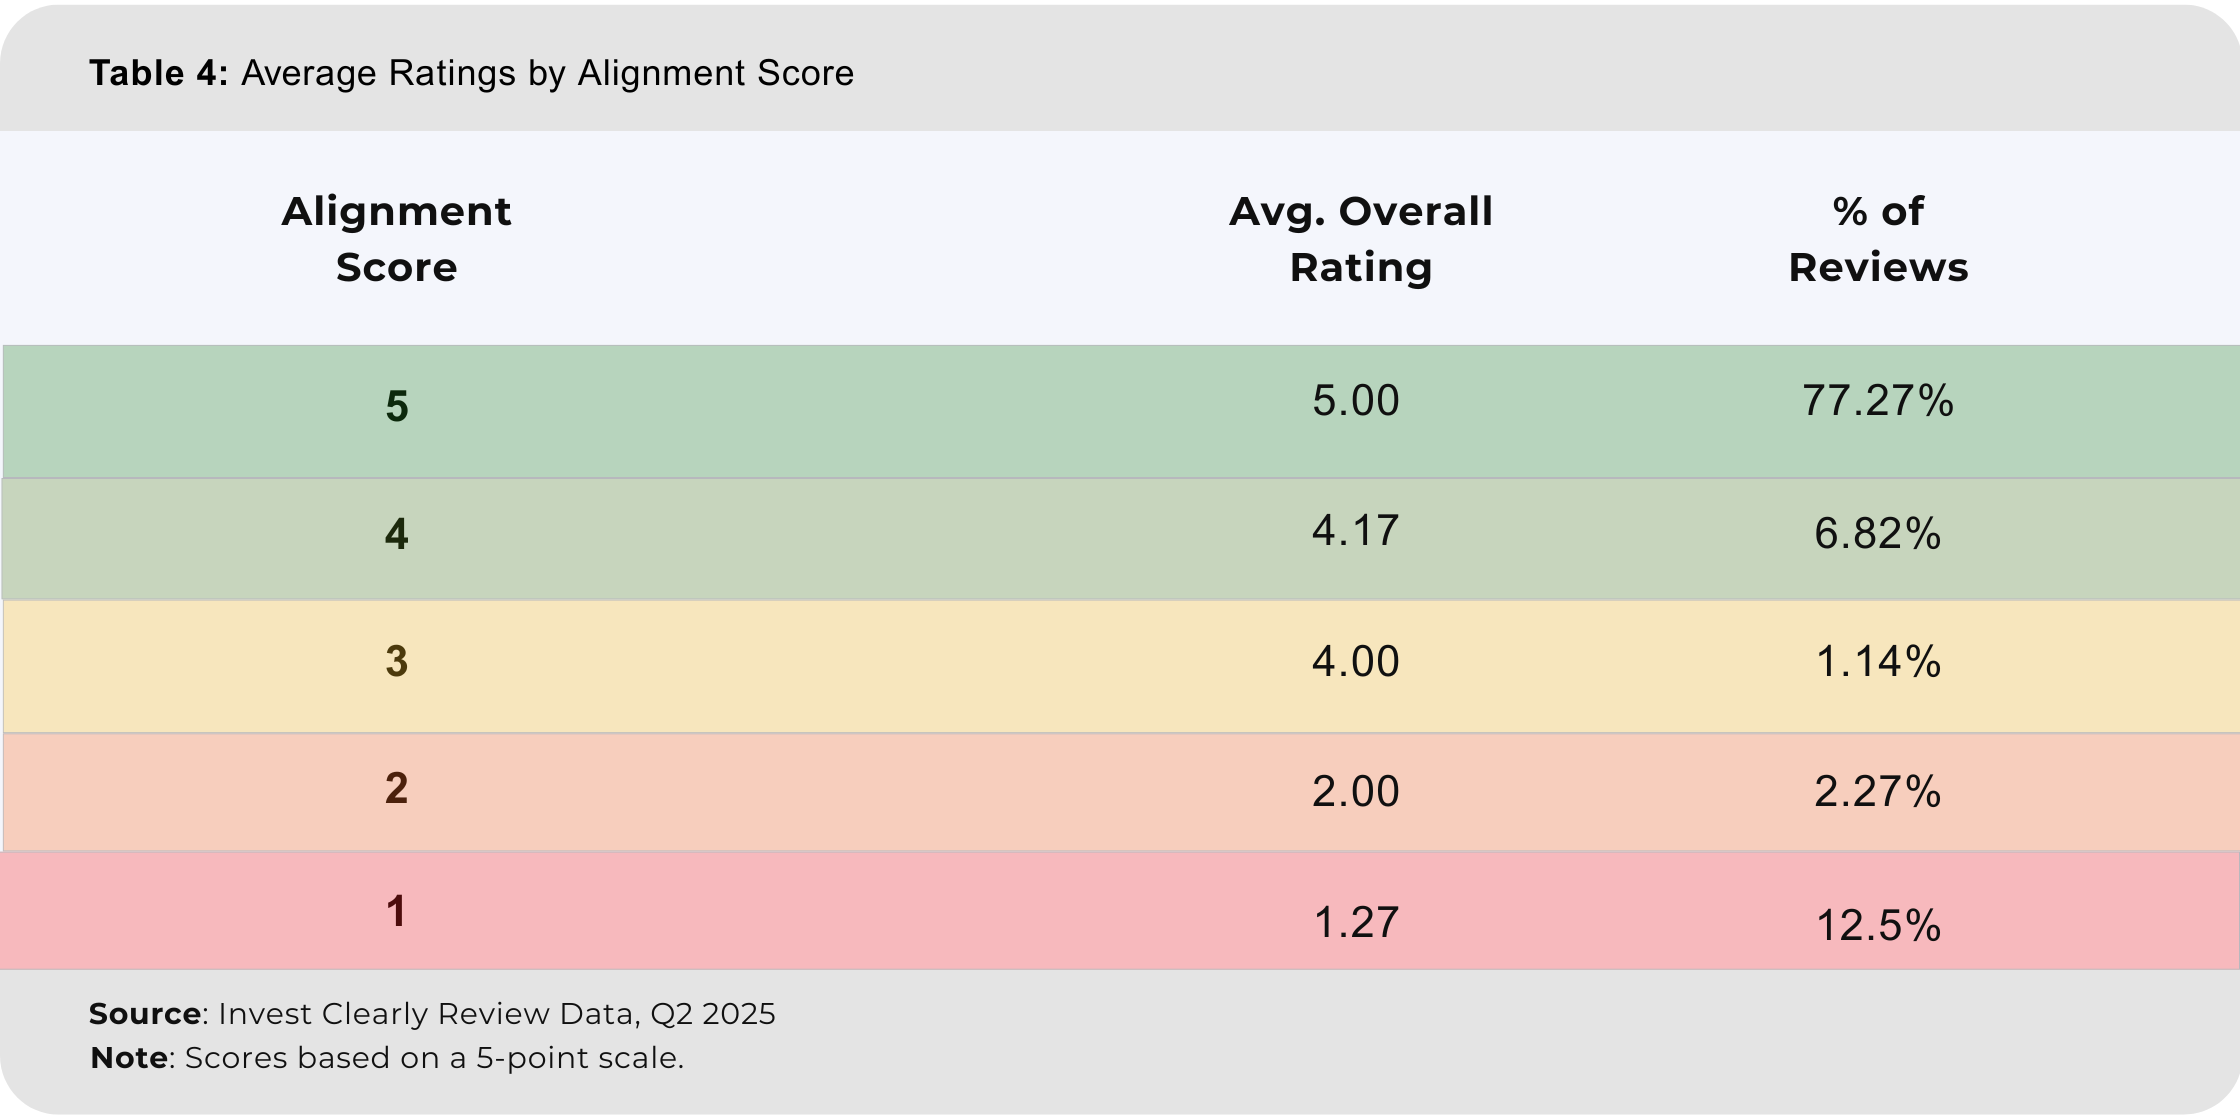The image size is (2240, 1120).
Task: Select alignment score 4 cell
Action: 397,534
